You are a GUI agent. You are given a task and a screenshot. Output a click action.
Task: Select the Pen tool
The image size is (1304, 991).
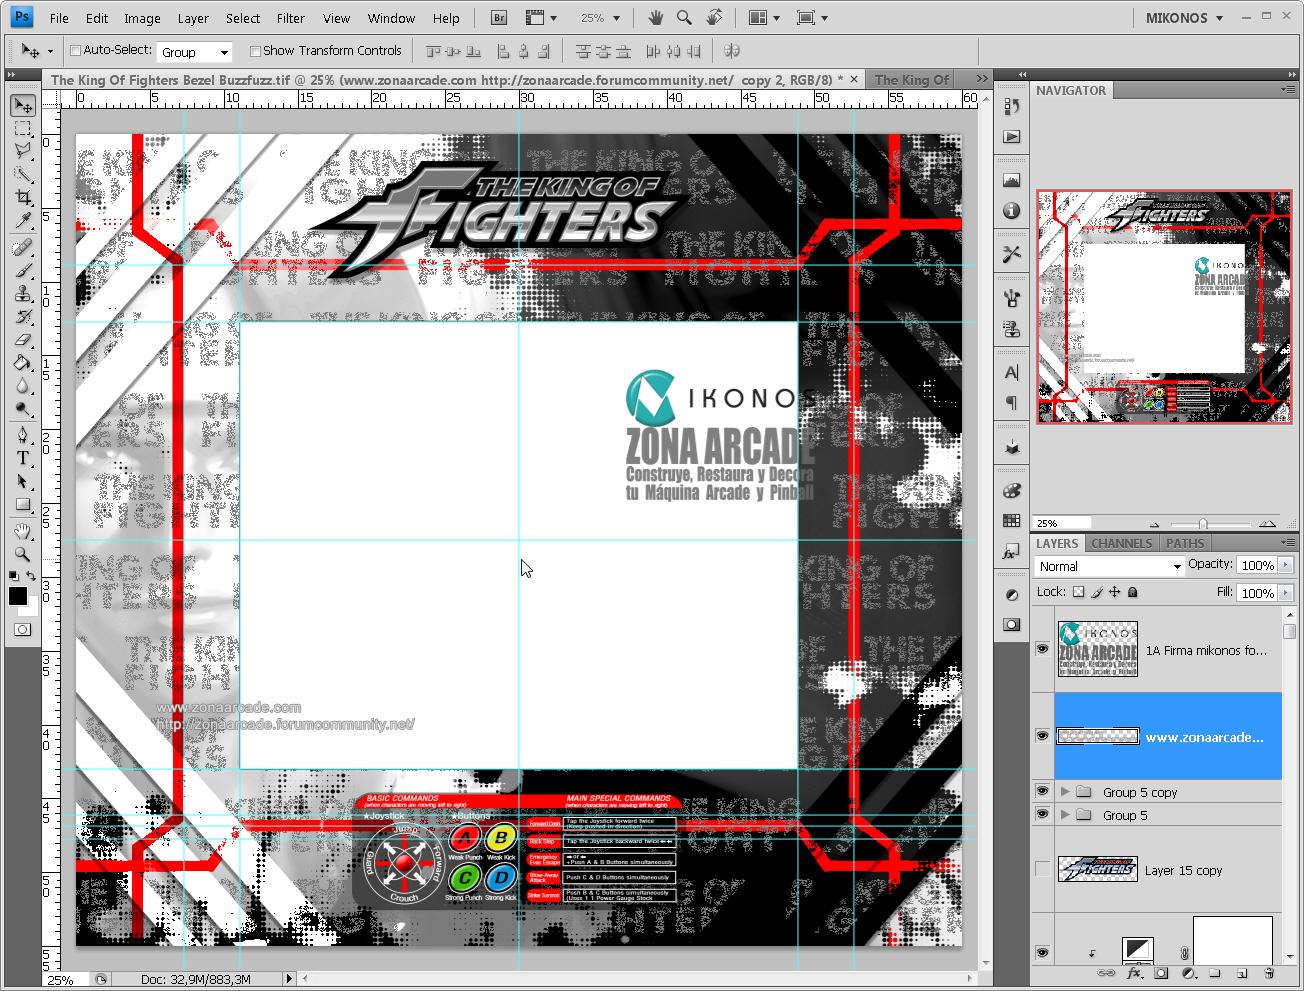(23, 435)
